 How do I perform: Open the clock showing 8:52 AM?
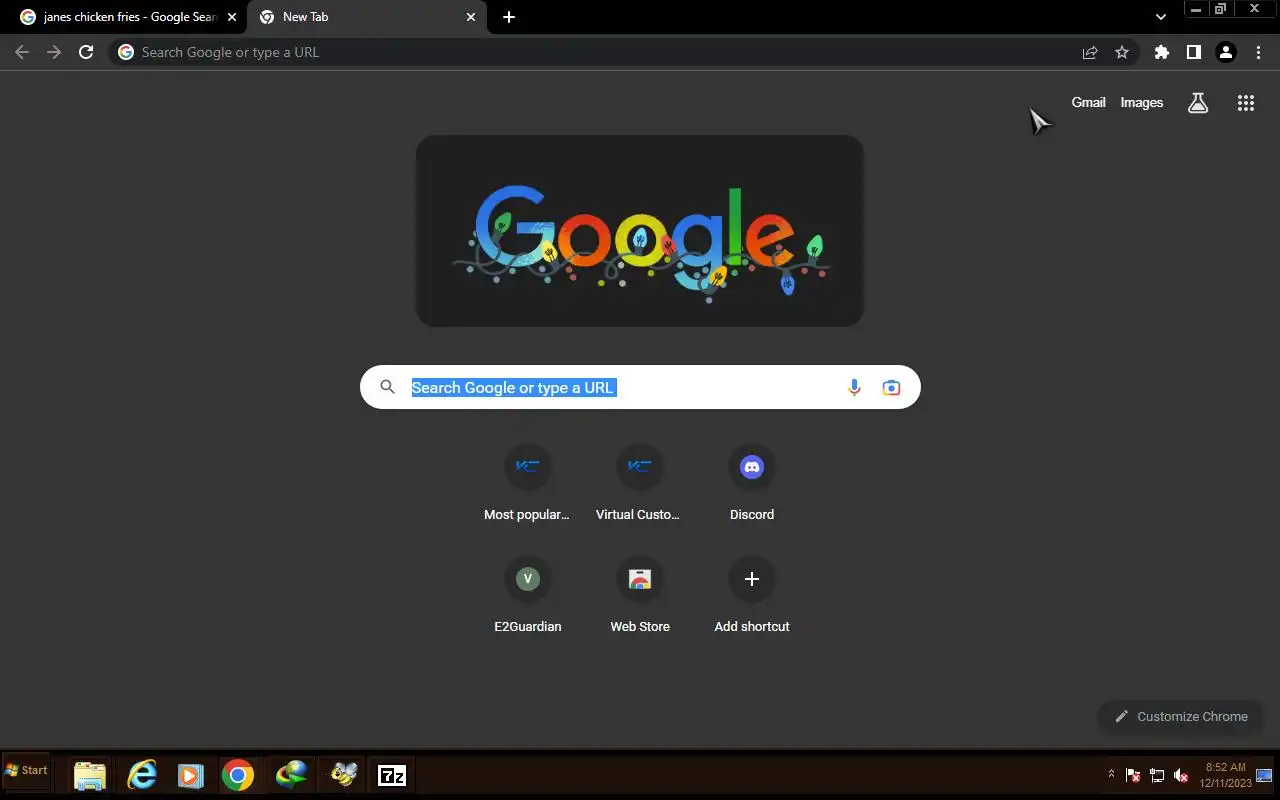coord(1224,775)
